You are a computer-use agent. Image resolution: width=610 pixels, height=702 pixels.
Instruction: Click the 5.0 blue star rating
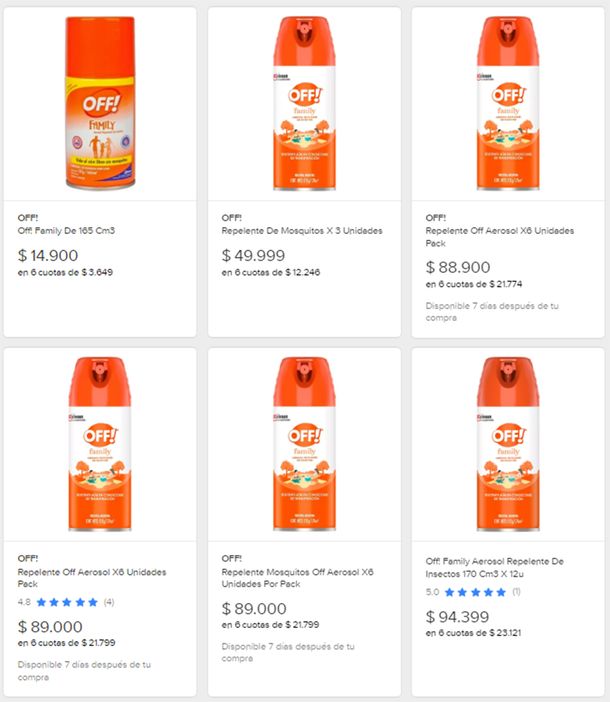476,592
